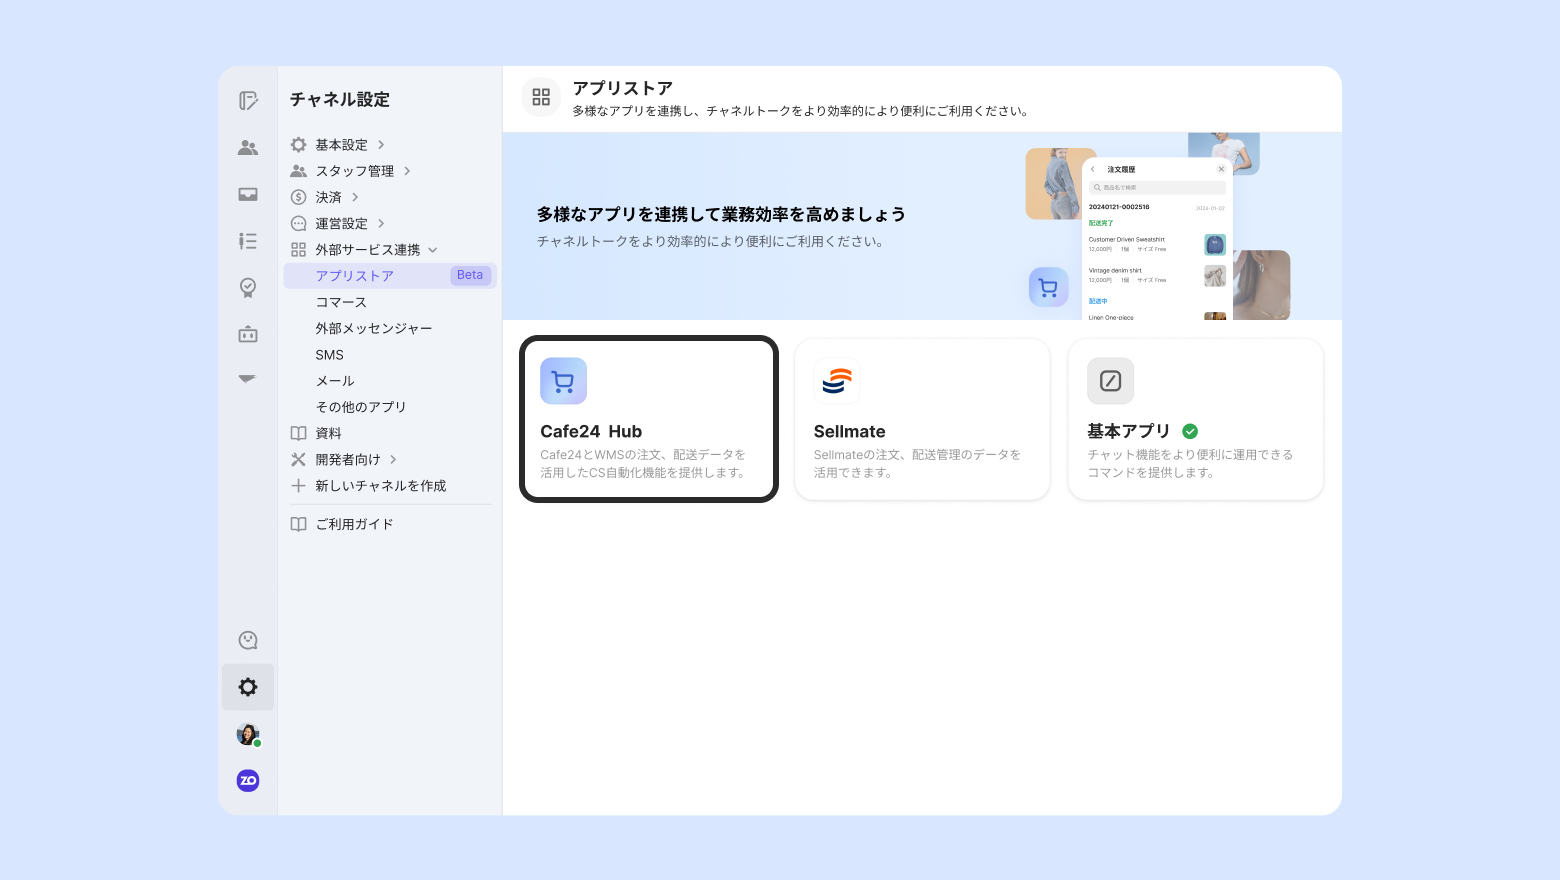Collapse the 外部サービス連携 section chevron
1560x880 pixels.
pyautogui.click(x=433, y=250)
